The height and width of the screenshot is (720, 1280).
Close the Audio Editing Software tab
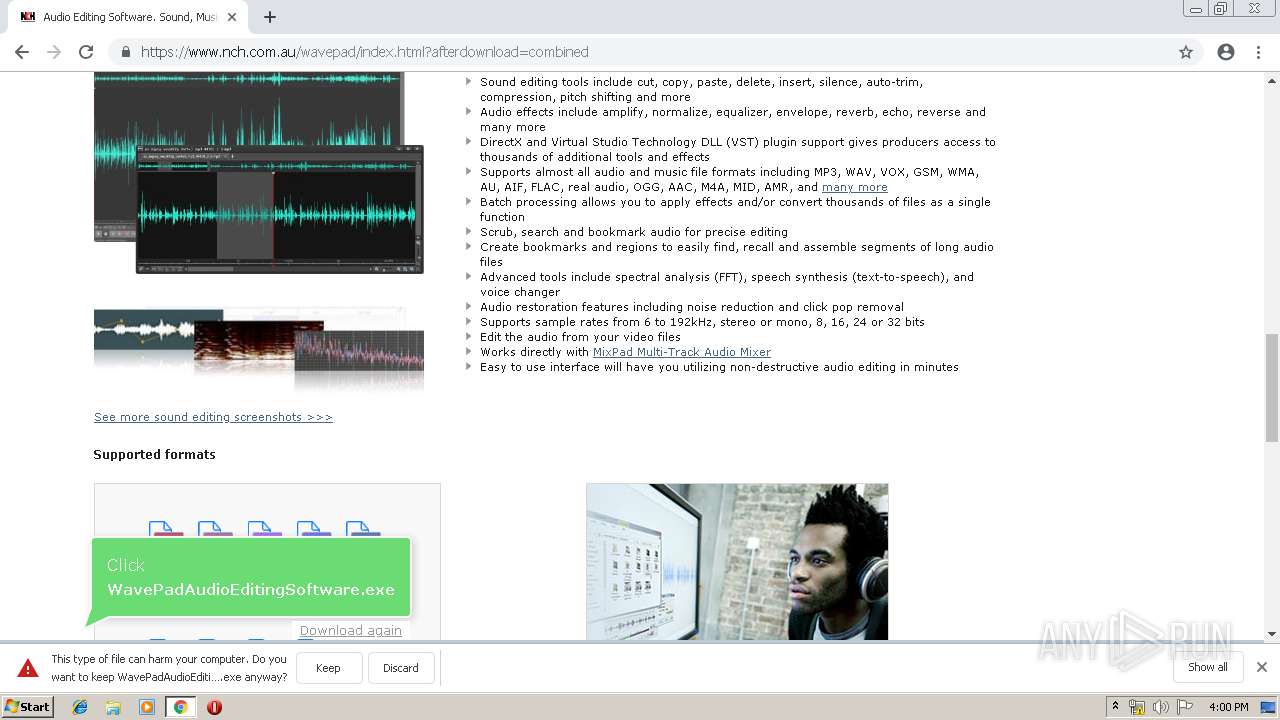(232, 17)
